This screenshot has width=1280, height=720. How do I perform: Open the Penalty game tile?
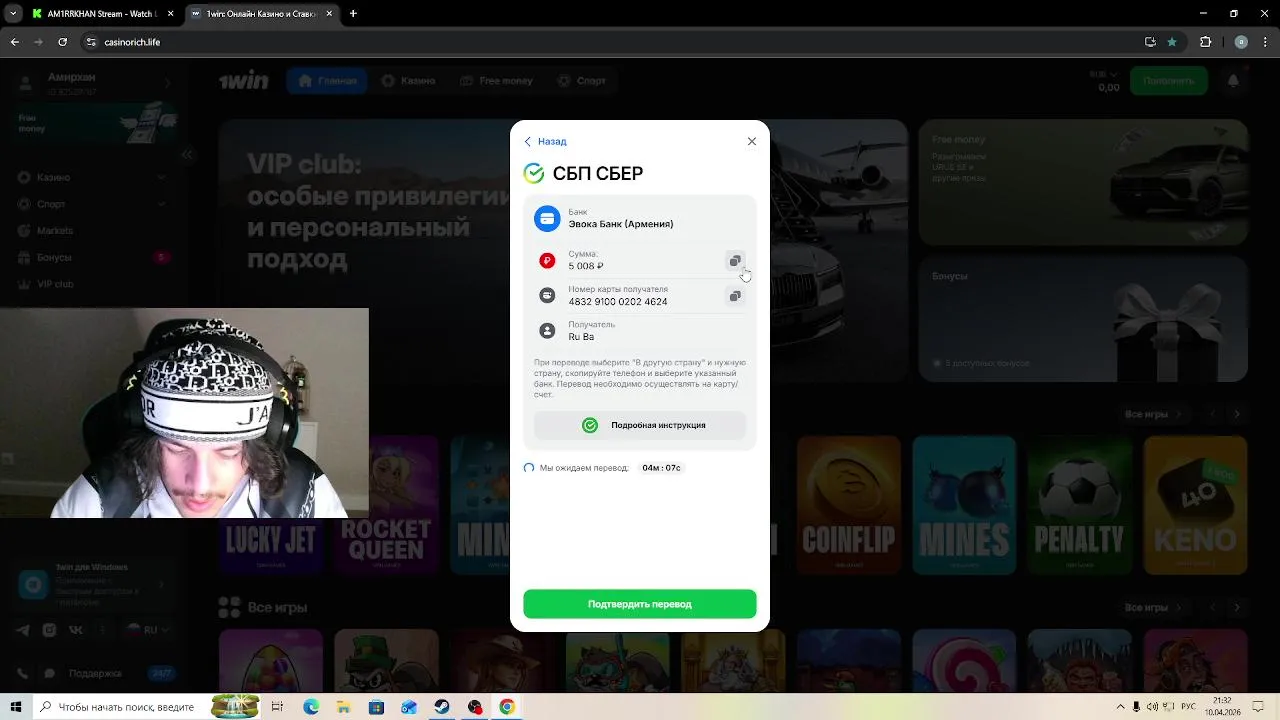(x=1080, y=505)
